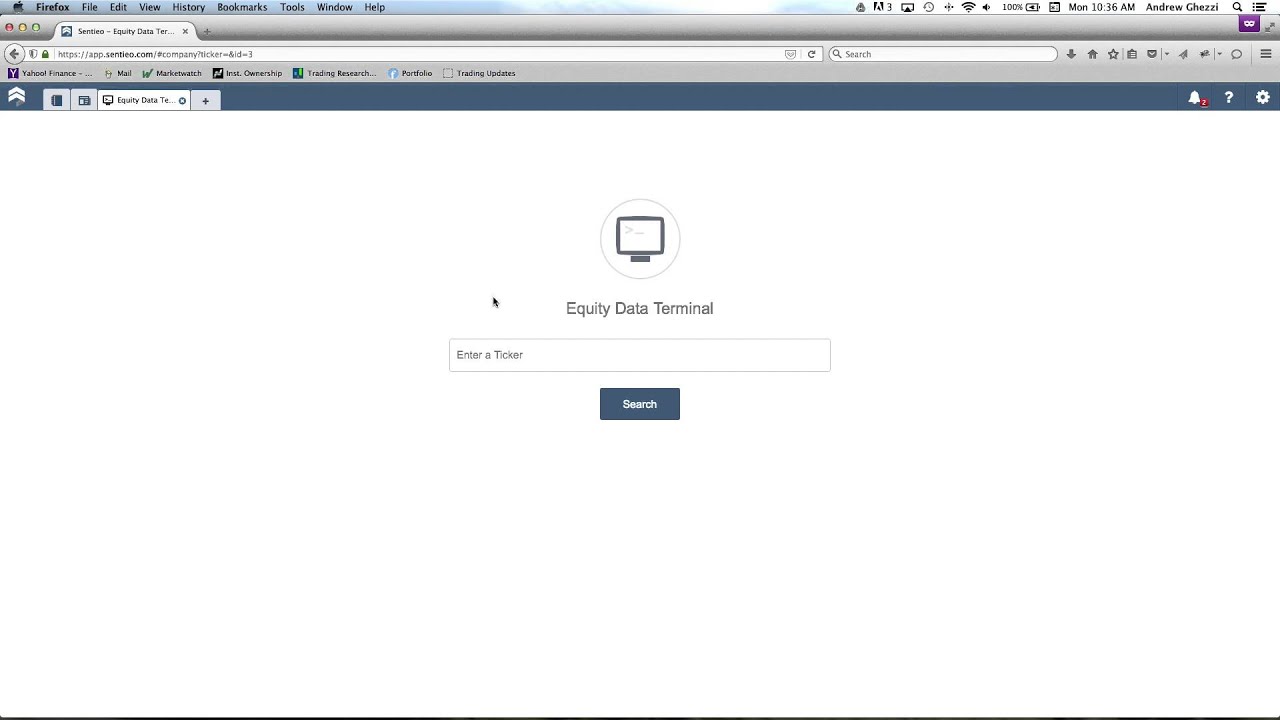Go to Firefox home page icon

pyautogui.click(x=1092, y=54)
